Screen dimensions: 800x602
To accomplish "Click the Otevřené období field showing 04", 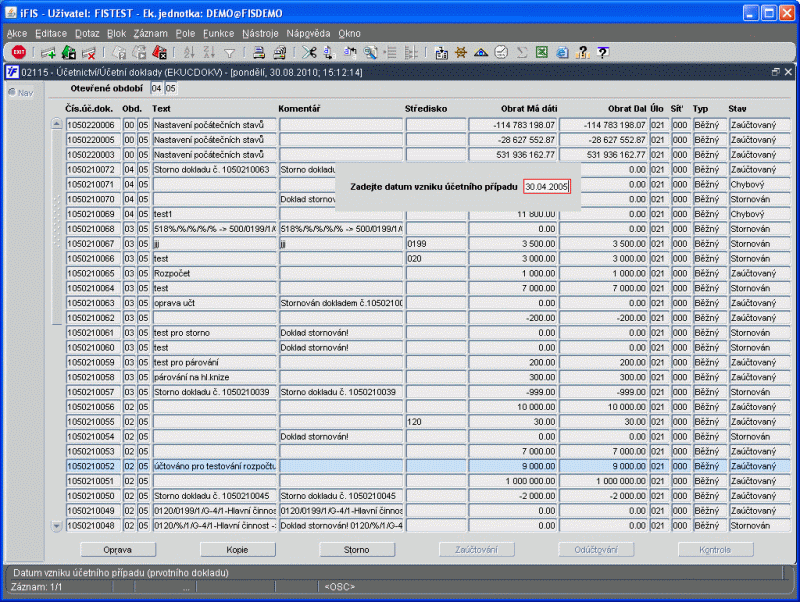I will [x=157, y=88].
